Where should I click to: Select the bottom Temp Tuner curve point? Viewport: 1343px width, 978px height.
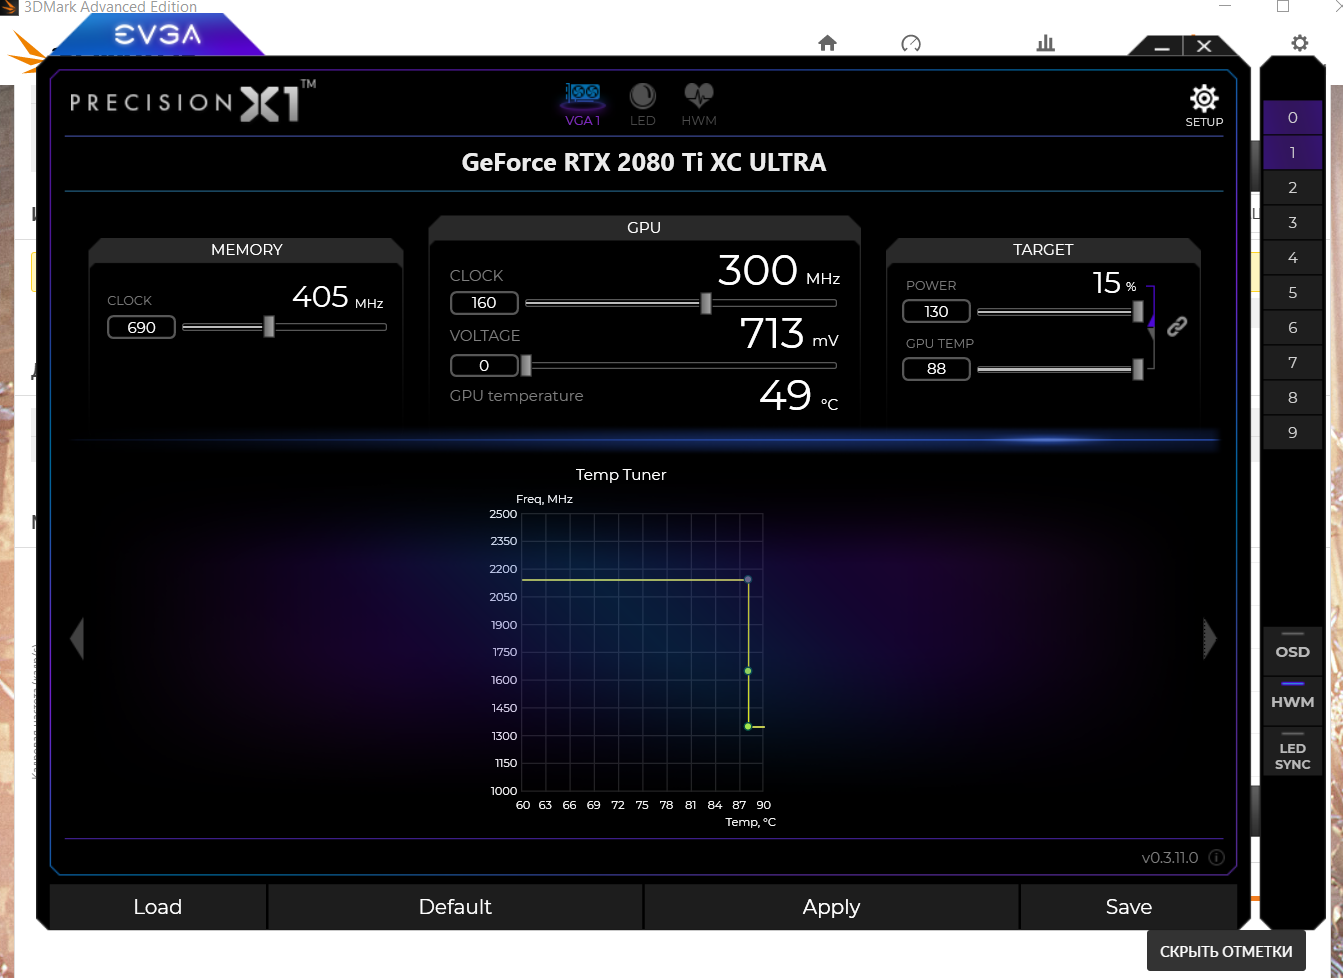click(x=748, y=727)
